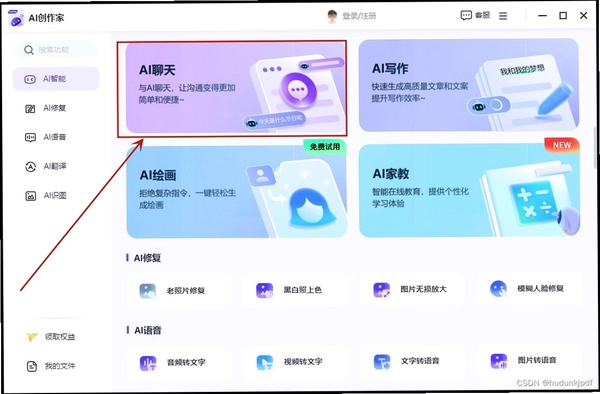Click the 领取权益 crown icon
The width and height of the screenshot is (600, 394).
click(x=32, y=337)
